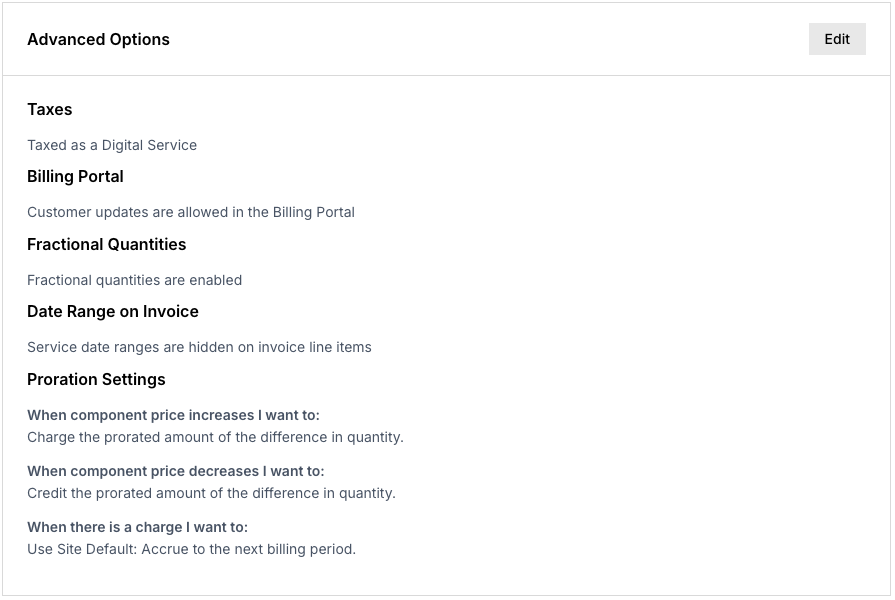The image size is (895, 600).
Task: Click the component price increases label
Action: click(x=174, y=415)
